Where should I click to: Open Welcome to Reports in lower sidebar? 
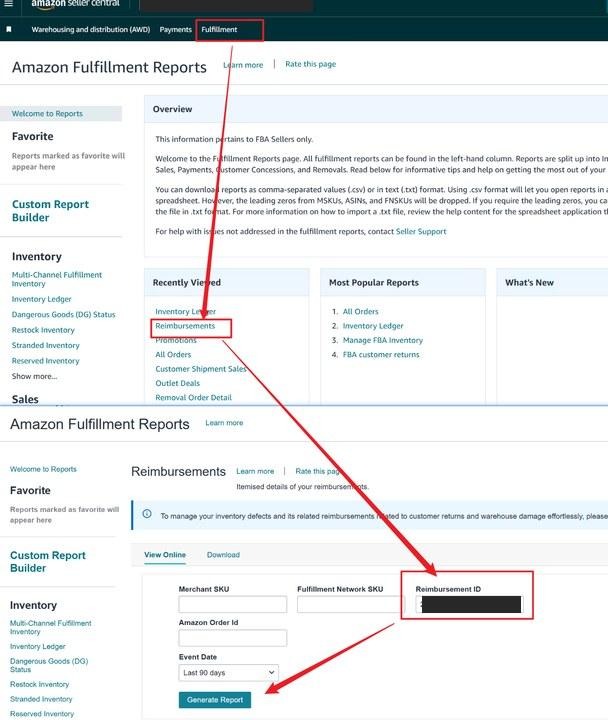(43, 469)
